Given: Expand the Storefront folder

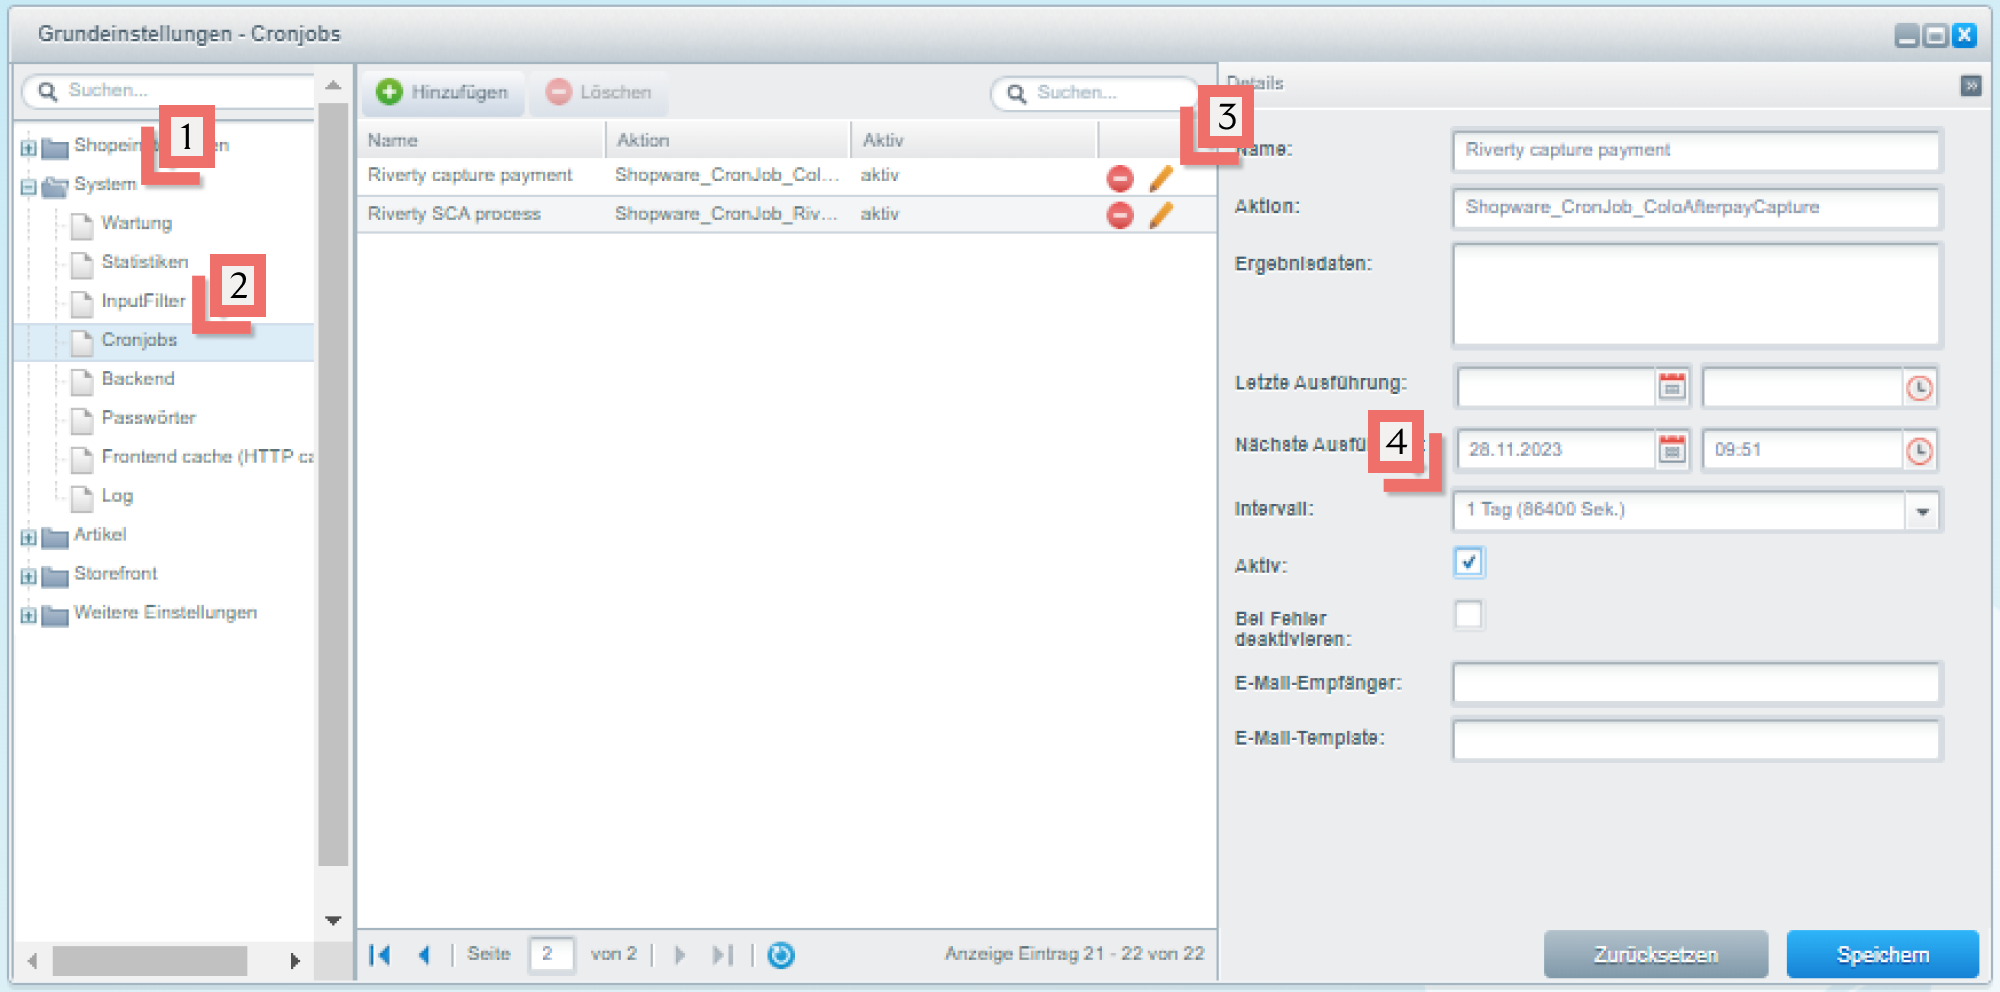Looking at the screenshot, I should [x=28, y=576].
